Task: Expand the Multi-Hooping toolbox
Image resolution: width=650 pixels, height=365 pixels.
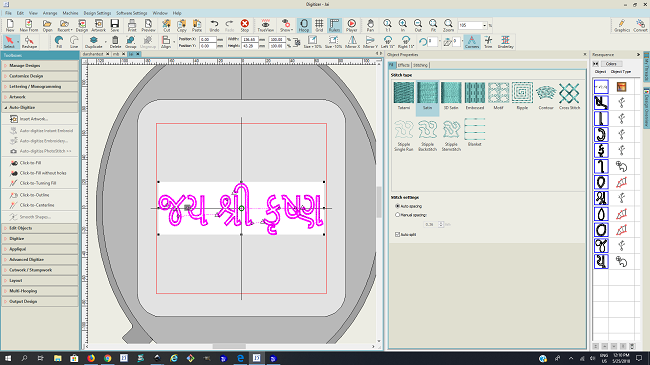Action: pos(40,291)
